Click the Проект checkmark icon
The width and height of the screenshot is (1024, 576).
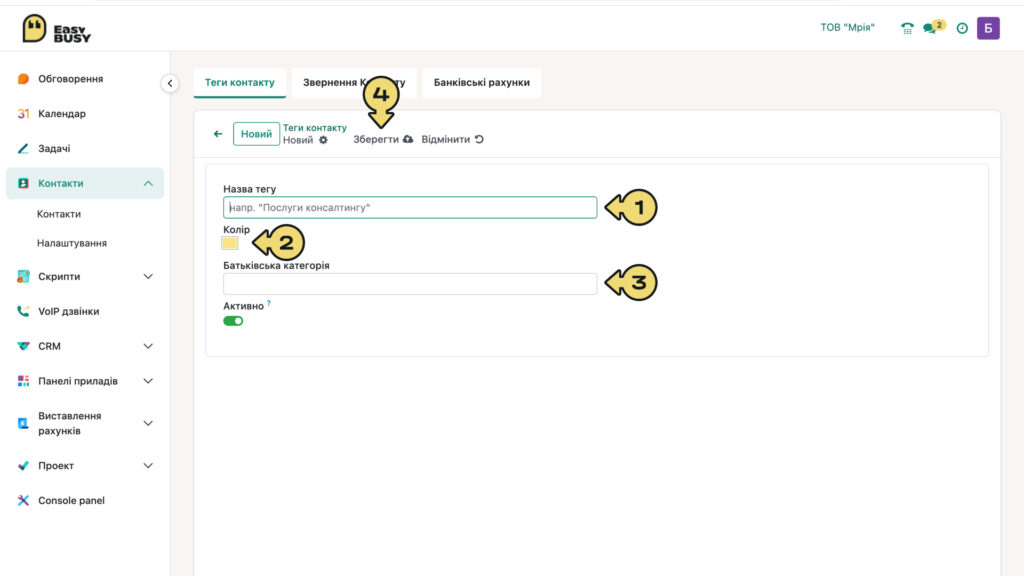click(x=23, y=466)
